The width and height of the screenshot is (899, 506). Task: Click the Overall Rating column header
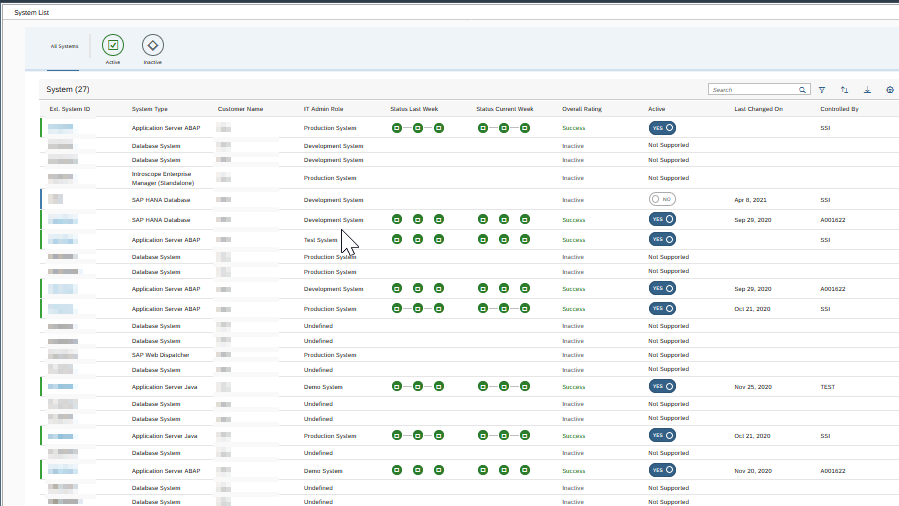click(581, 108)
